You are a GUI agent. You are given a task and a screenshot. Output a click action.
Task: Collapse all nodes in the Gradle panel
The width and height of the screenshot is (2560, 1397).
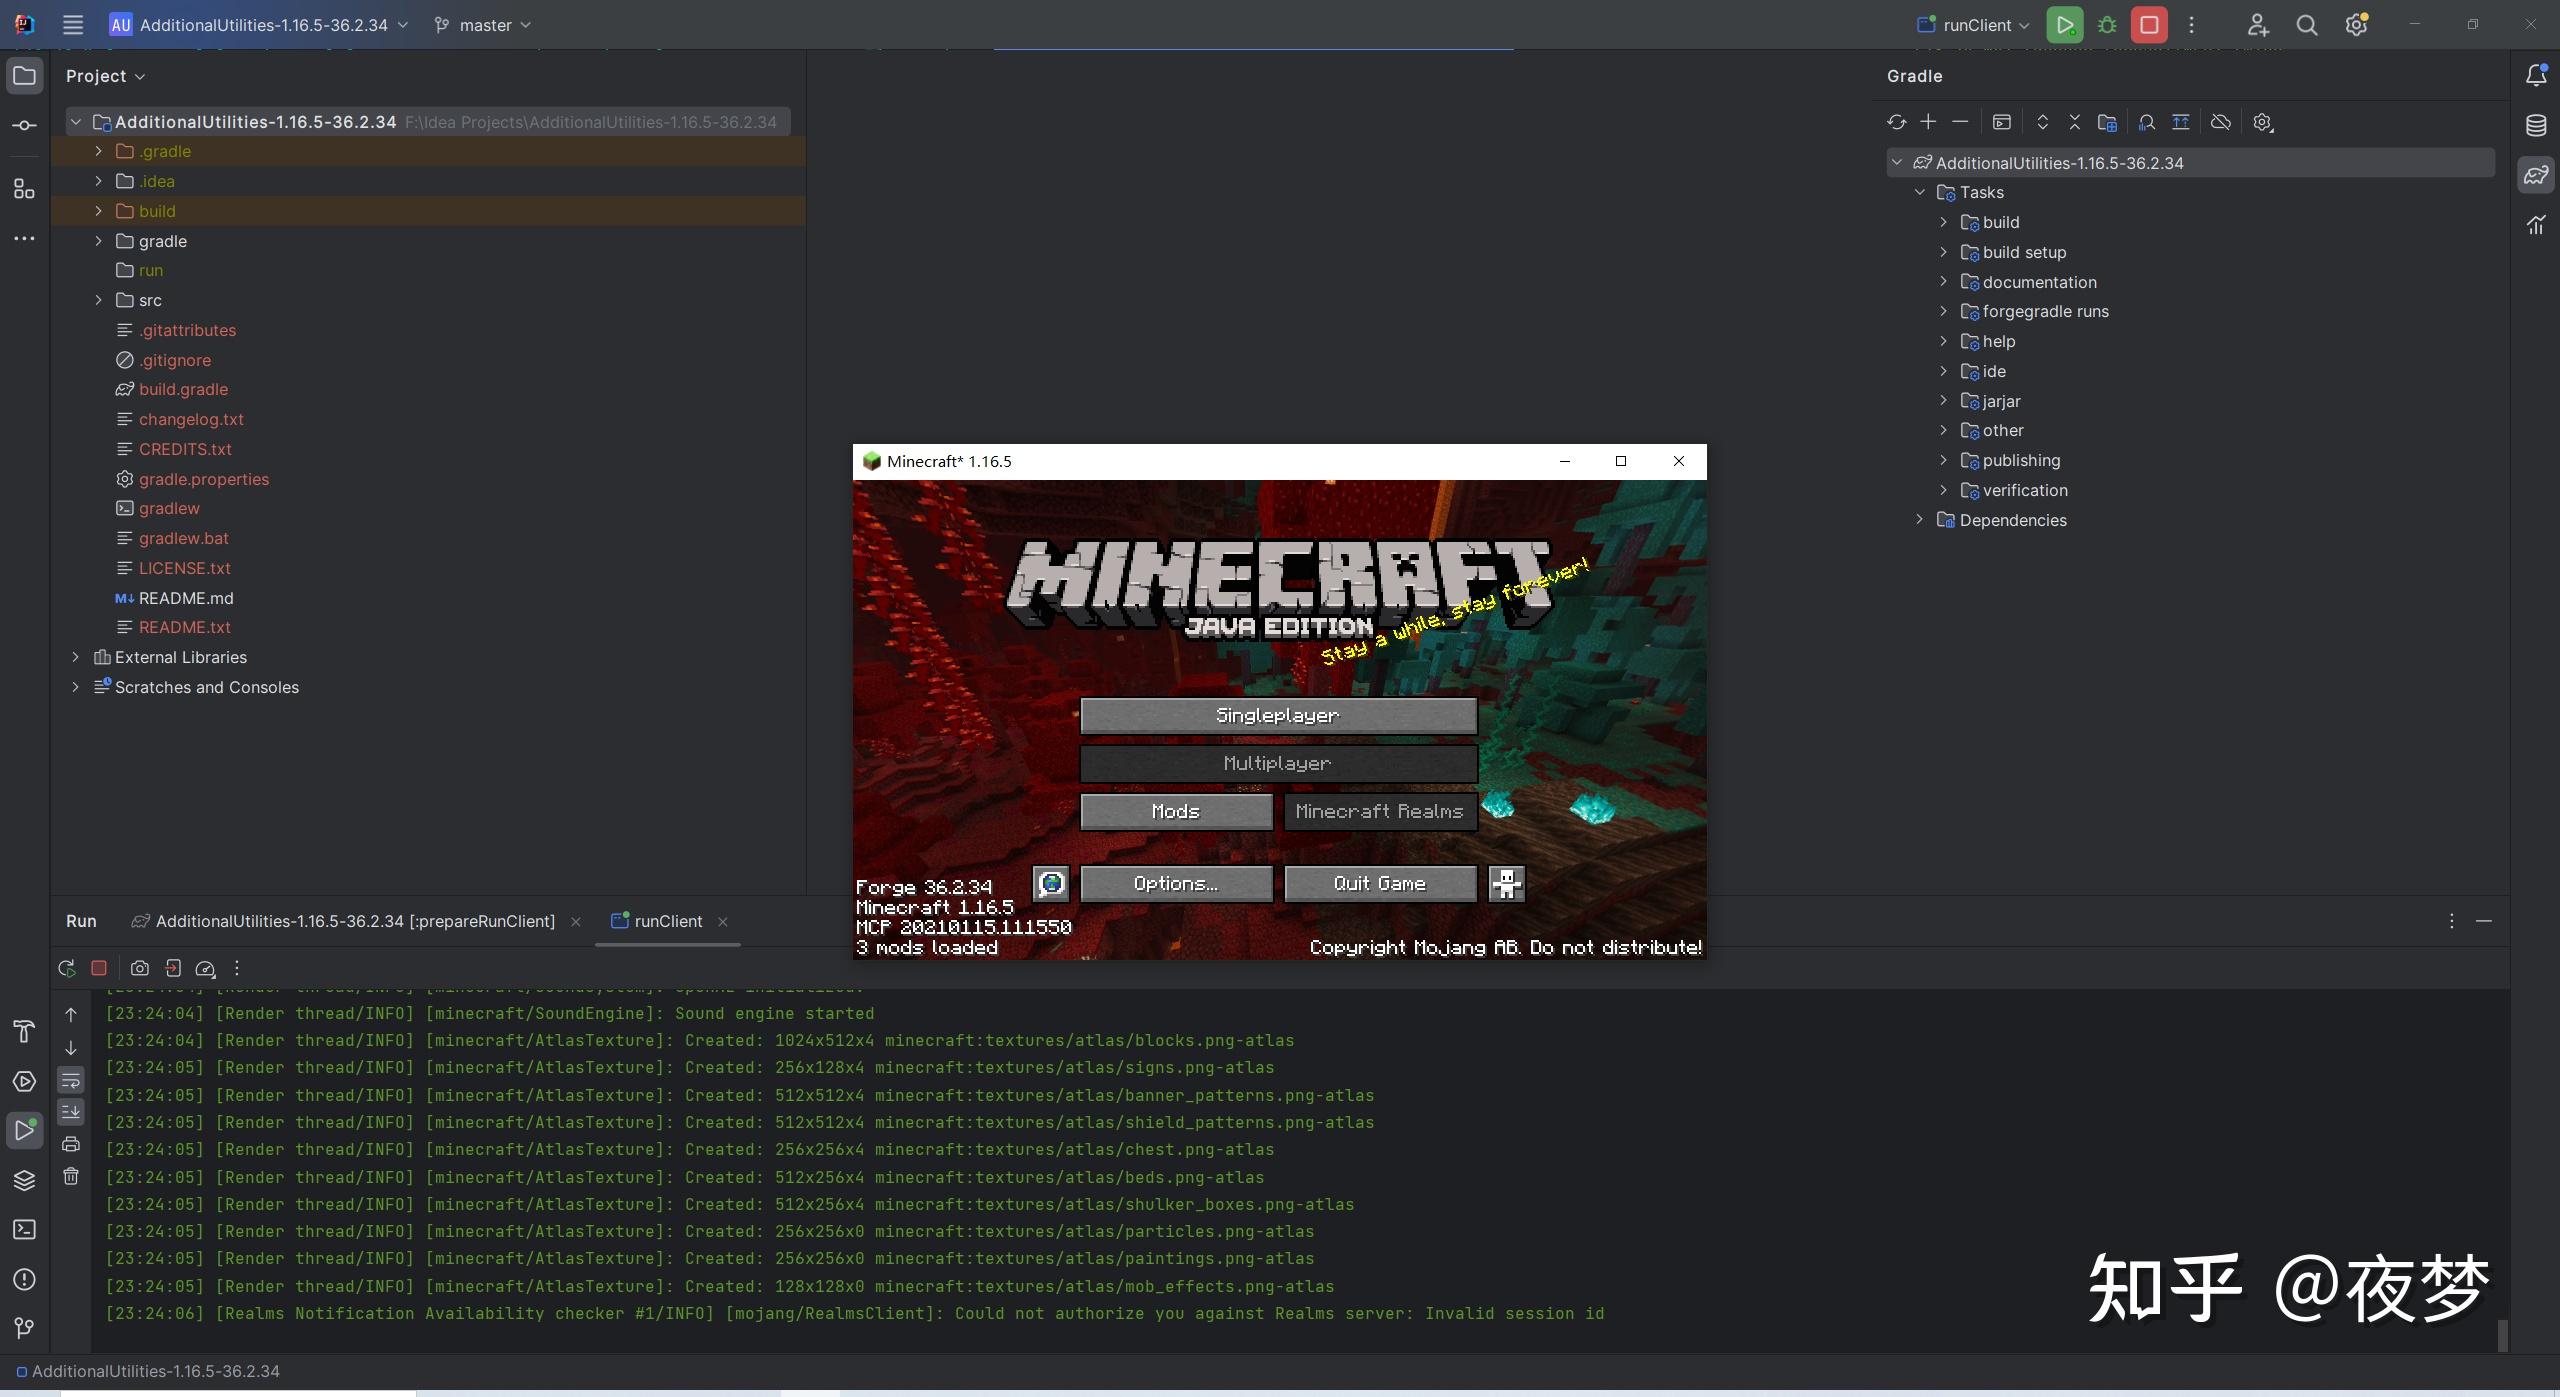tap(2074, 122)
